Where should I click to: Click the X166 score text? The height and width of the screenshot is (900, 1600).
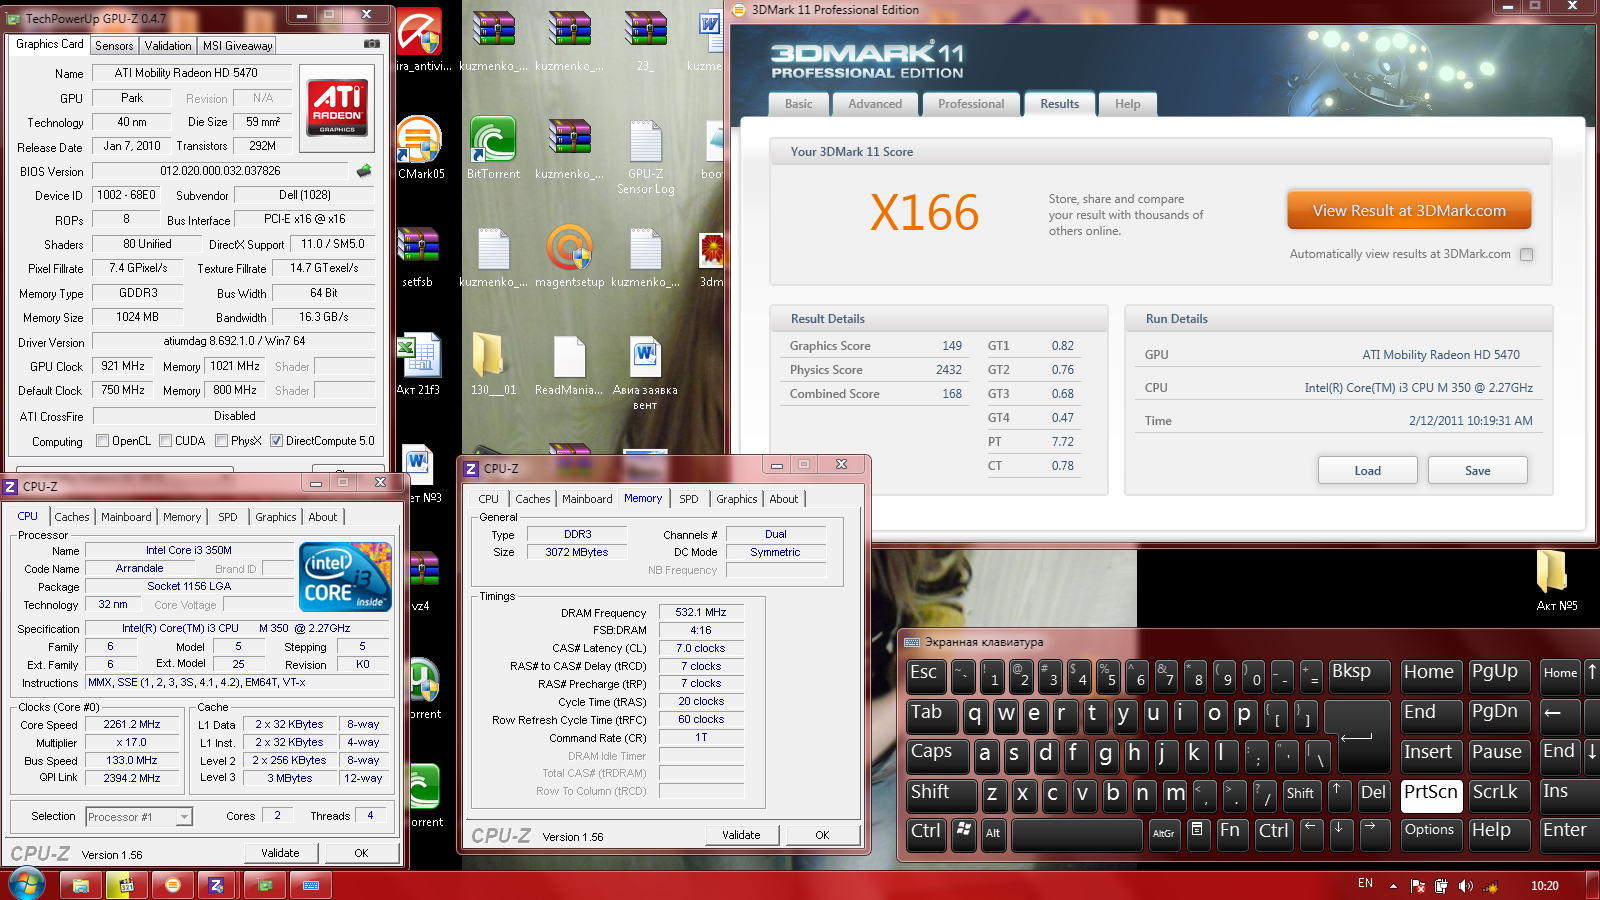point(924,213)
